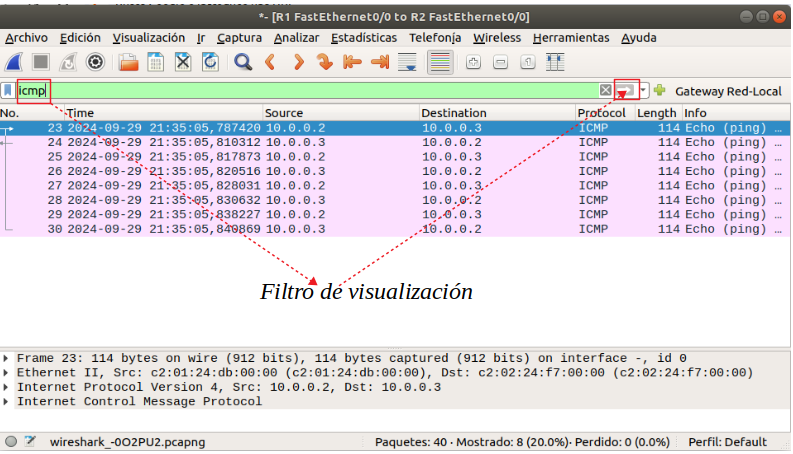Sort packets by Destination column header
Image resolution: width=793 pixels, height=454 pixels.
point(497,113)
